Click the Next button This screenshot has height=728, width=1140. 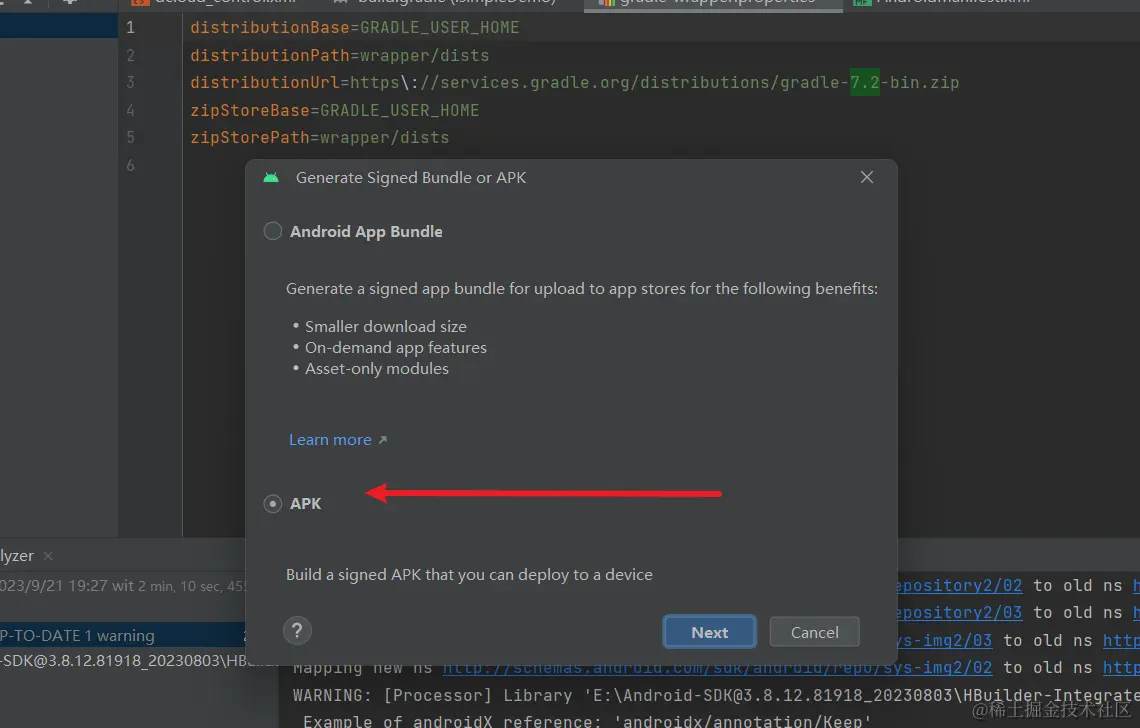coord(709,632)
